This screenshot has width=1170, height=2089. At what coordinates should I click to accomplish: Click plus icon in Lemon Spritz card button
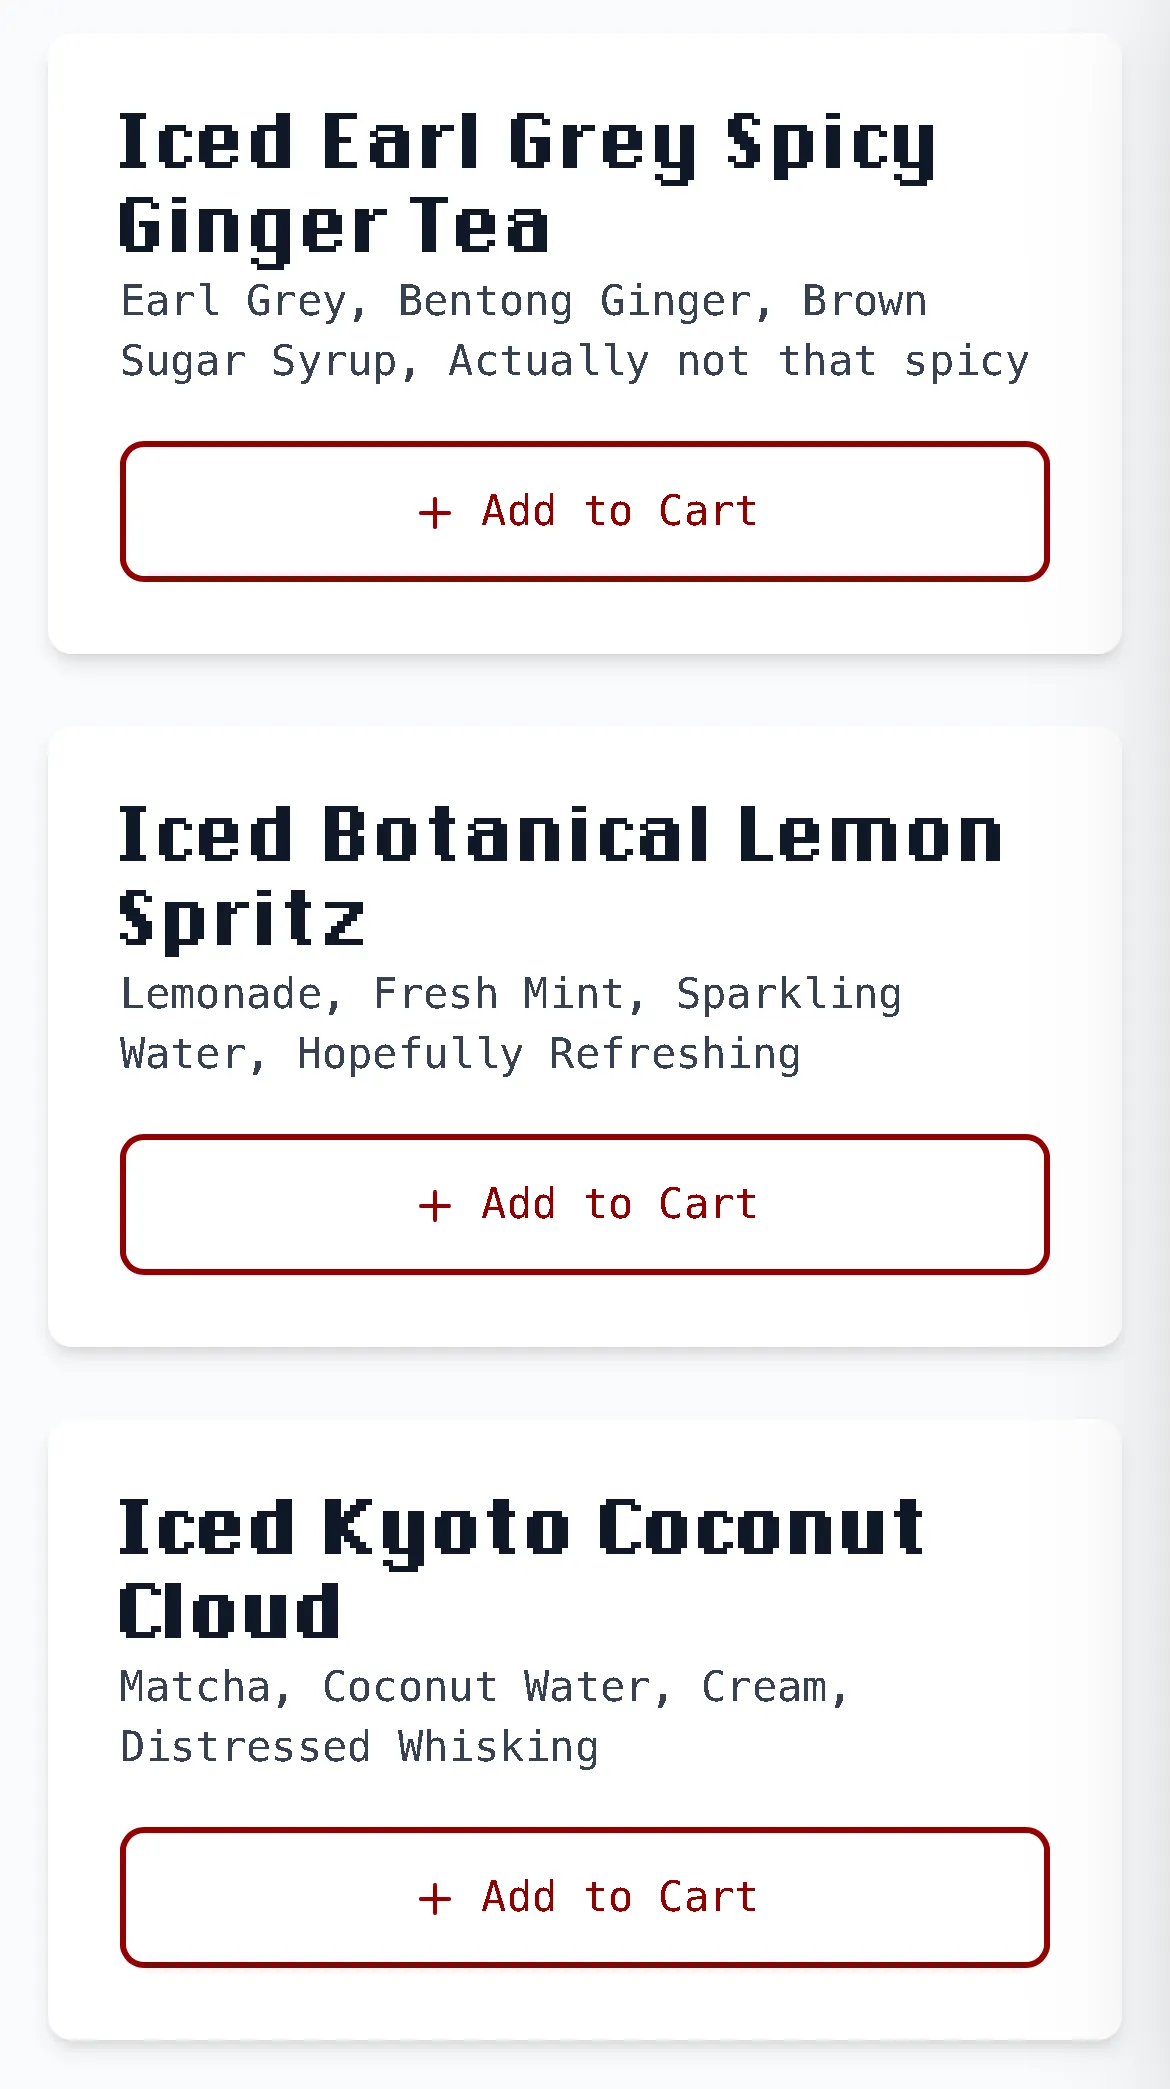(435, 1206)
